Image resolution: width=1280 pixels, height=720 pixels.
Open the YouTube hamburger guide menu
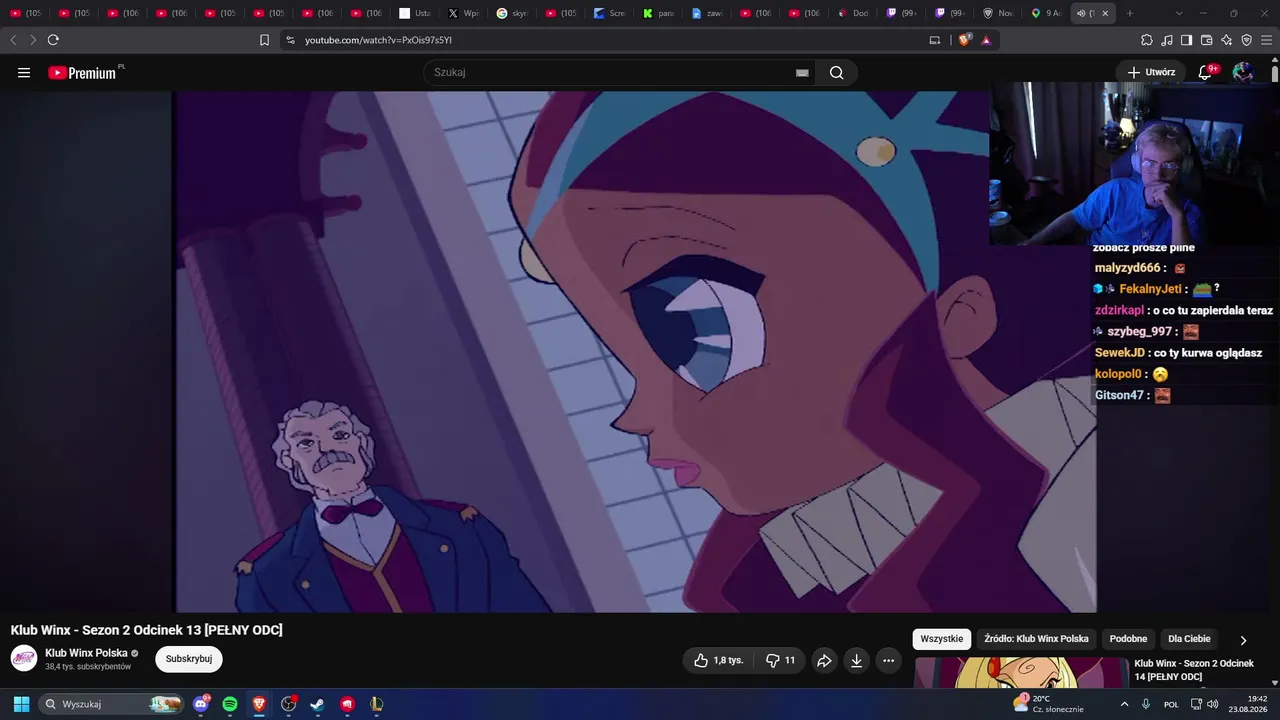(x=24, y=72)
